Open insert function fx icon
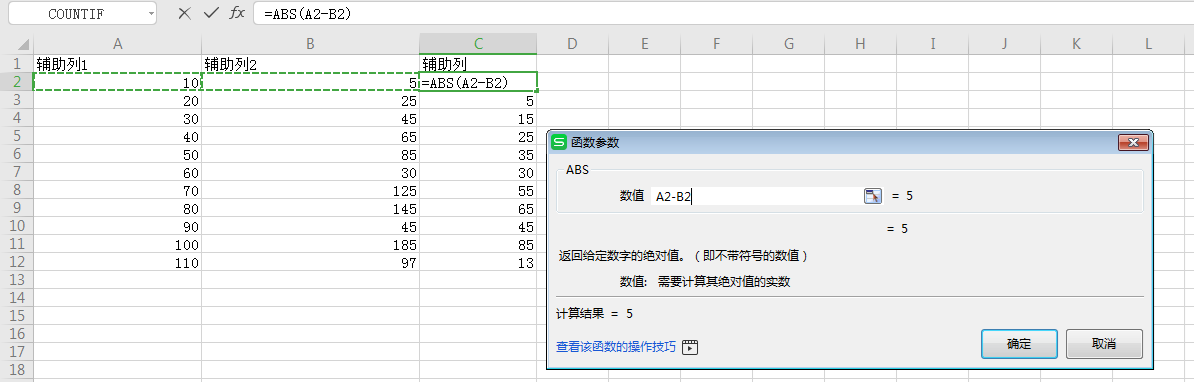 (238, 13)
